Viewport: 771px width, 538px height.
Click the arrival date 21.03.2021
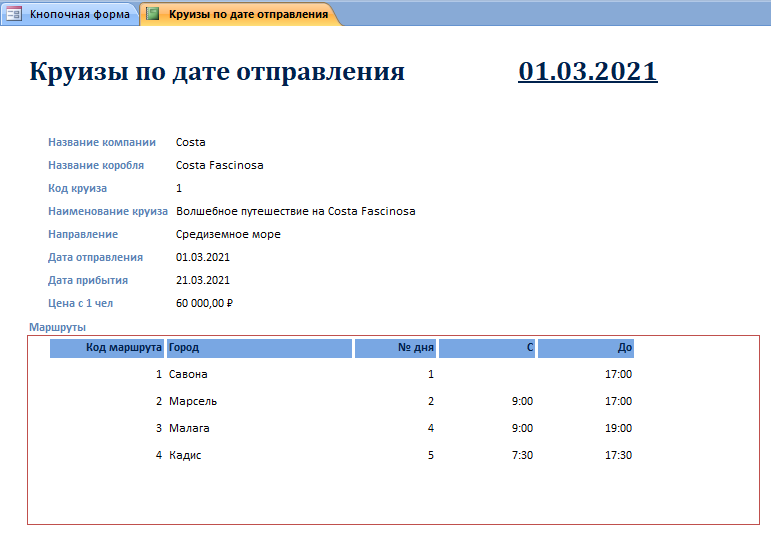tap(203, 280)
